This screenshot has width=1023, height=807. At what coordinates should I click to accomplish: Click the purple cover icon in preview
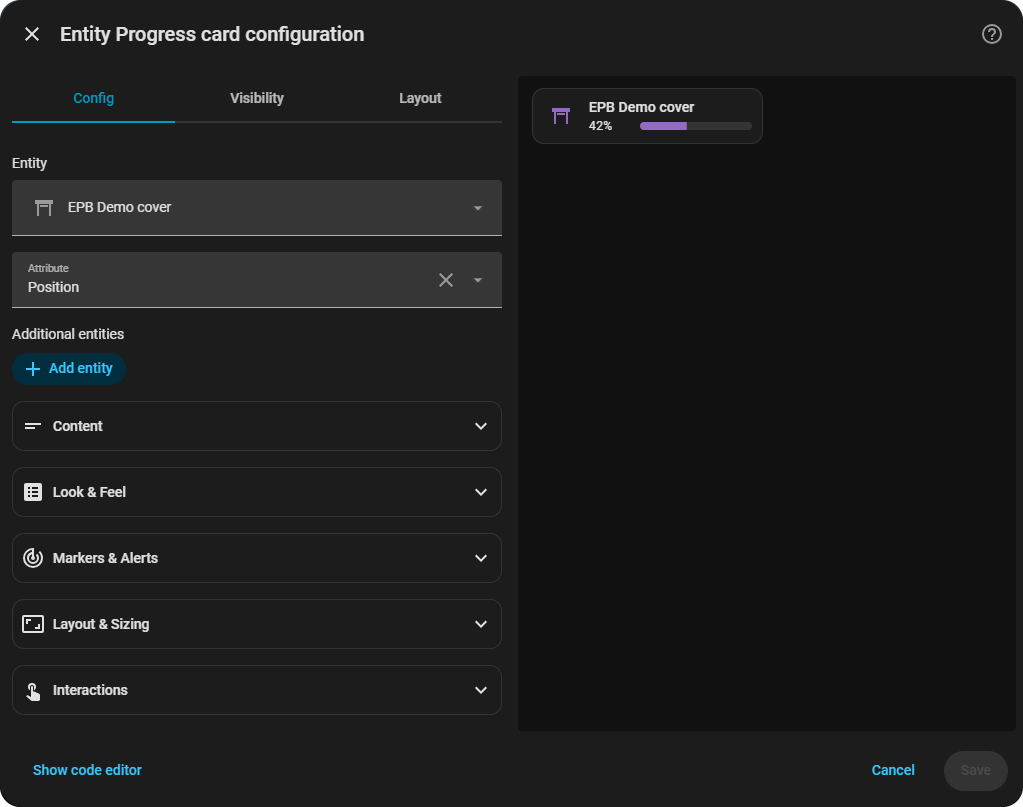coord(560,116)
